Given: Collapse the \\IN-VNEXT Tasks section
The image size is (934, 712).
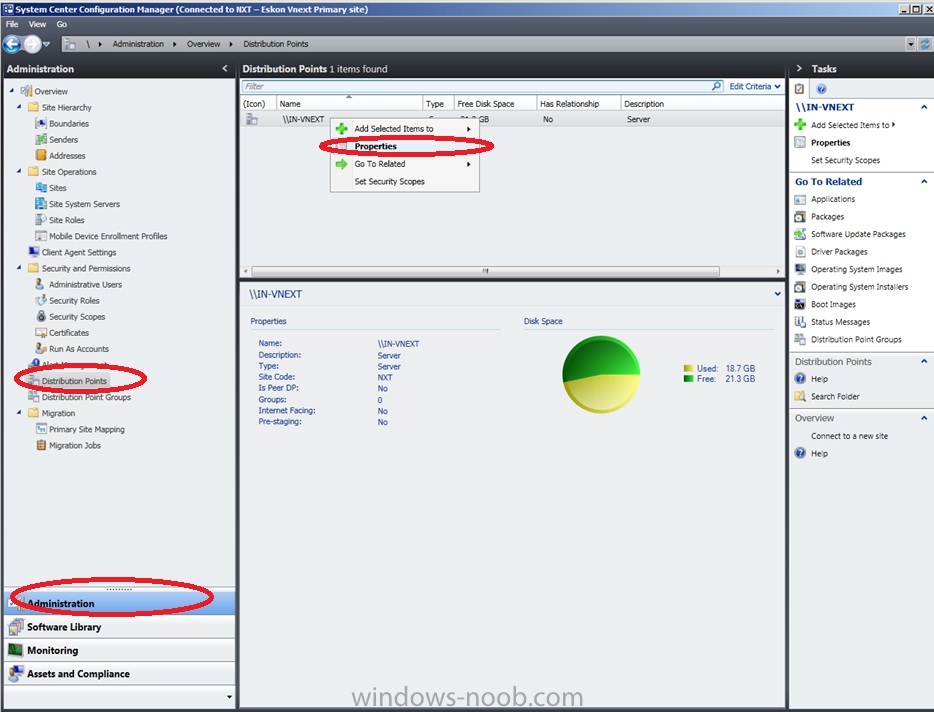Looking at the screenshot, I should pos(924,107).
